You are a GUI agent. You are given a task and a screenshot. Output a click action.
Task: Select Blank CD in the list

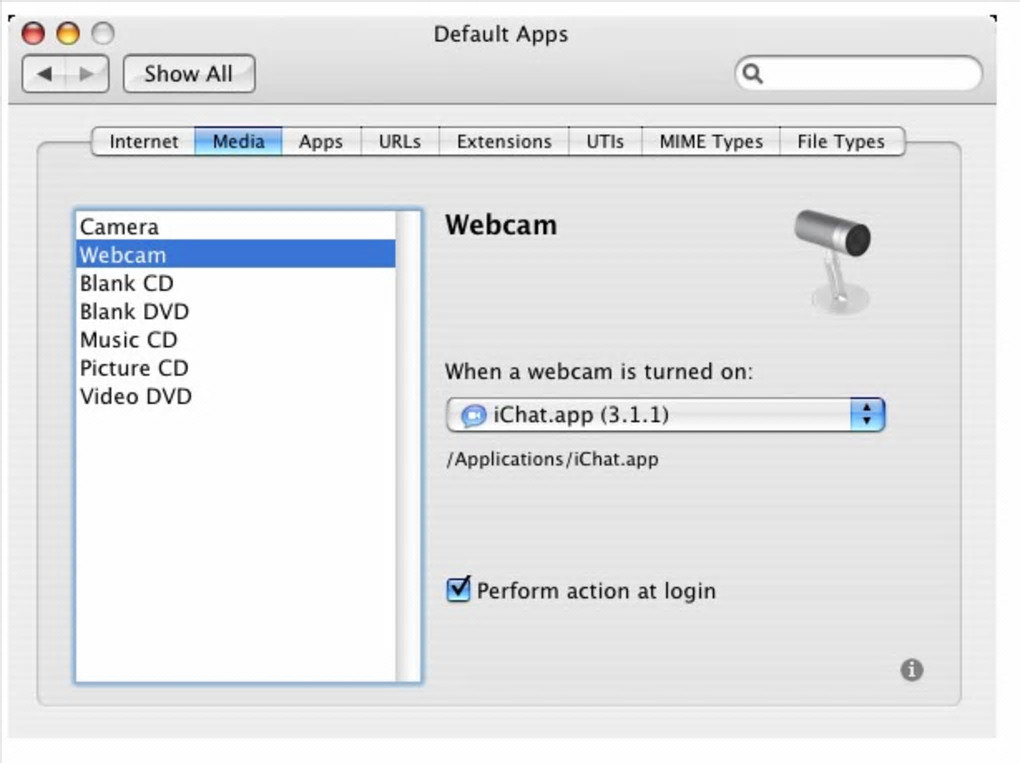click(235, 283)
